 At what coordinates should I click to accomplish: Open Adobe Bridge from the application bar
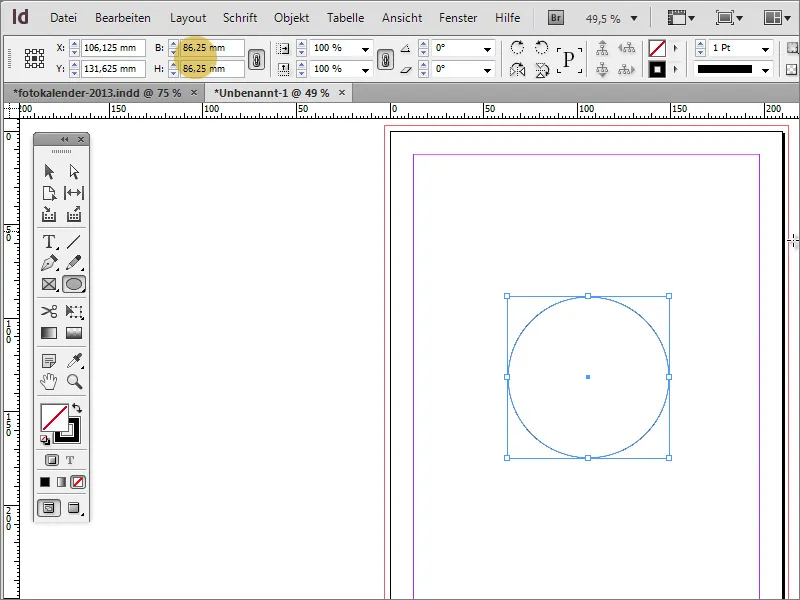554,17
